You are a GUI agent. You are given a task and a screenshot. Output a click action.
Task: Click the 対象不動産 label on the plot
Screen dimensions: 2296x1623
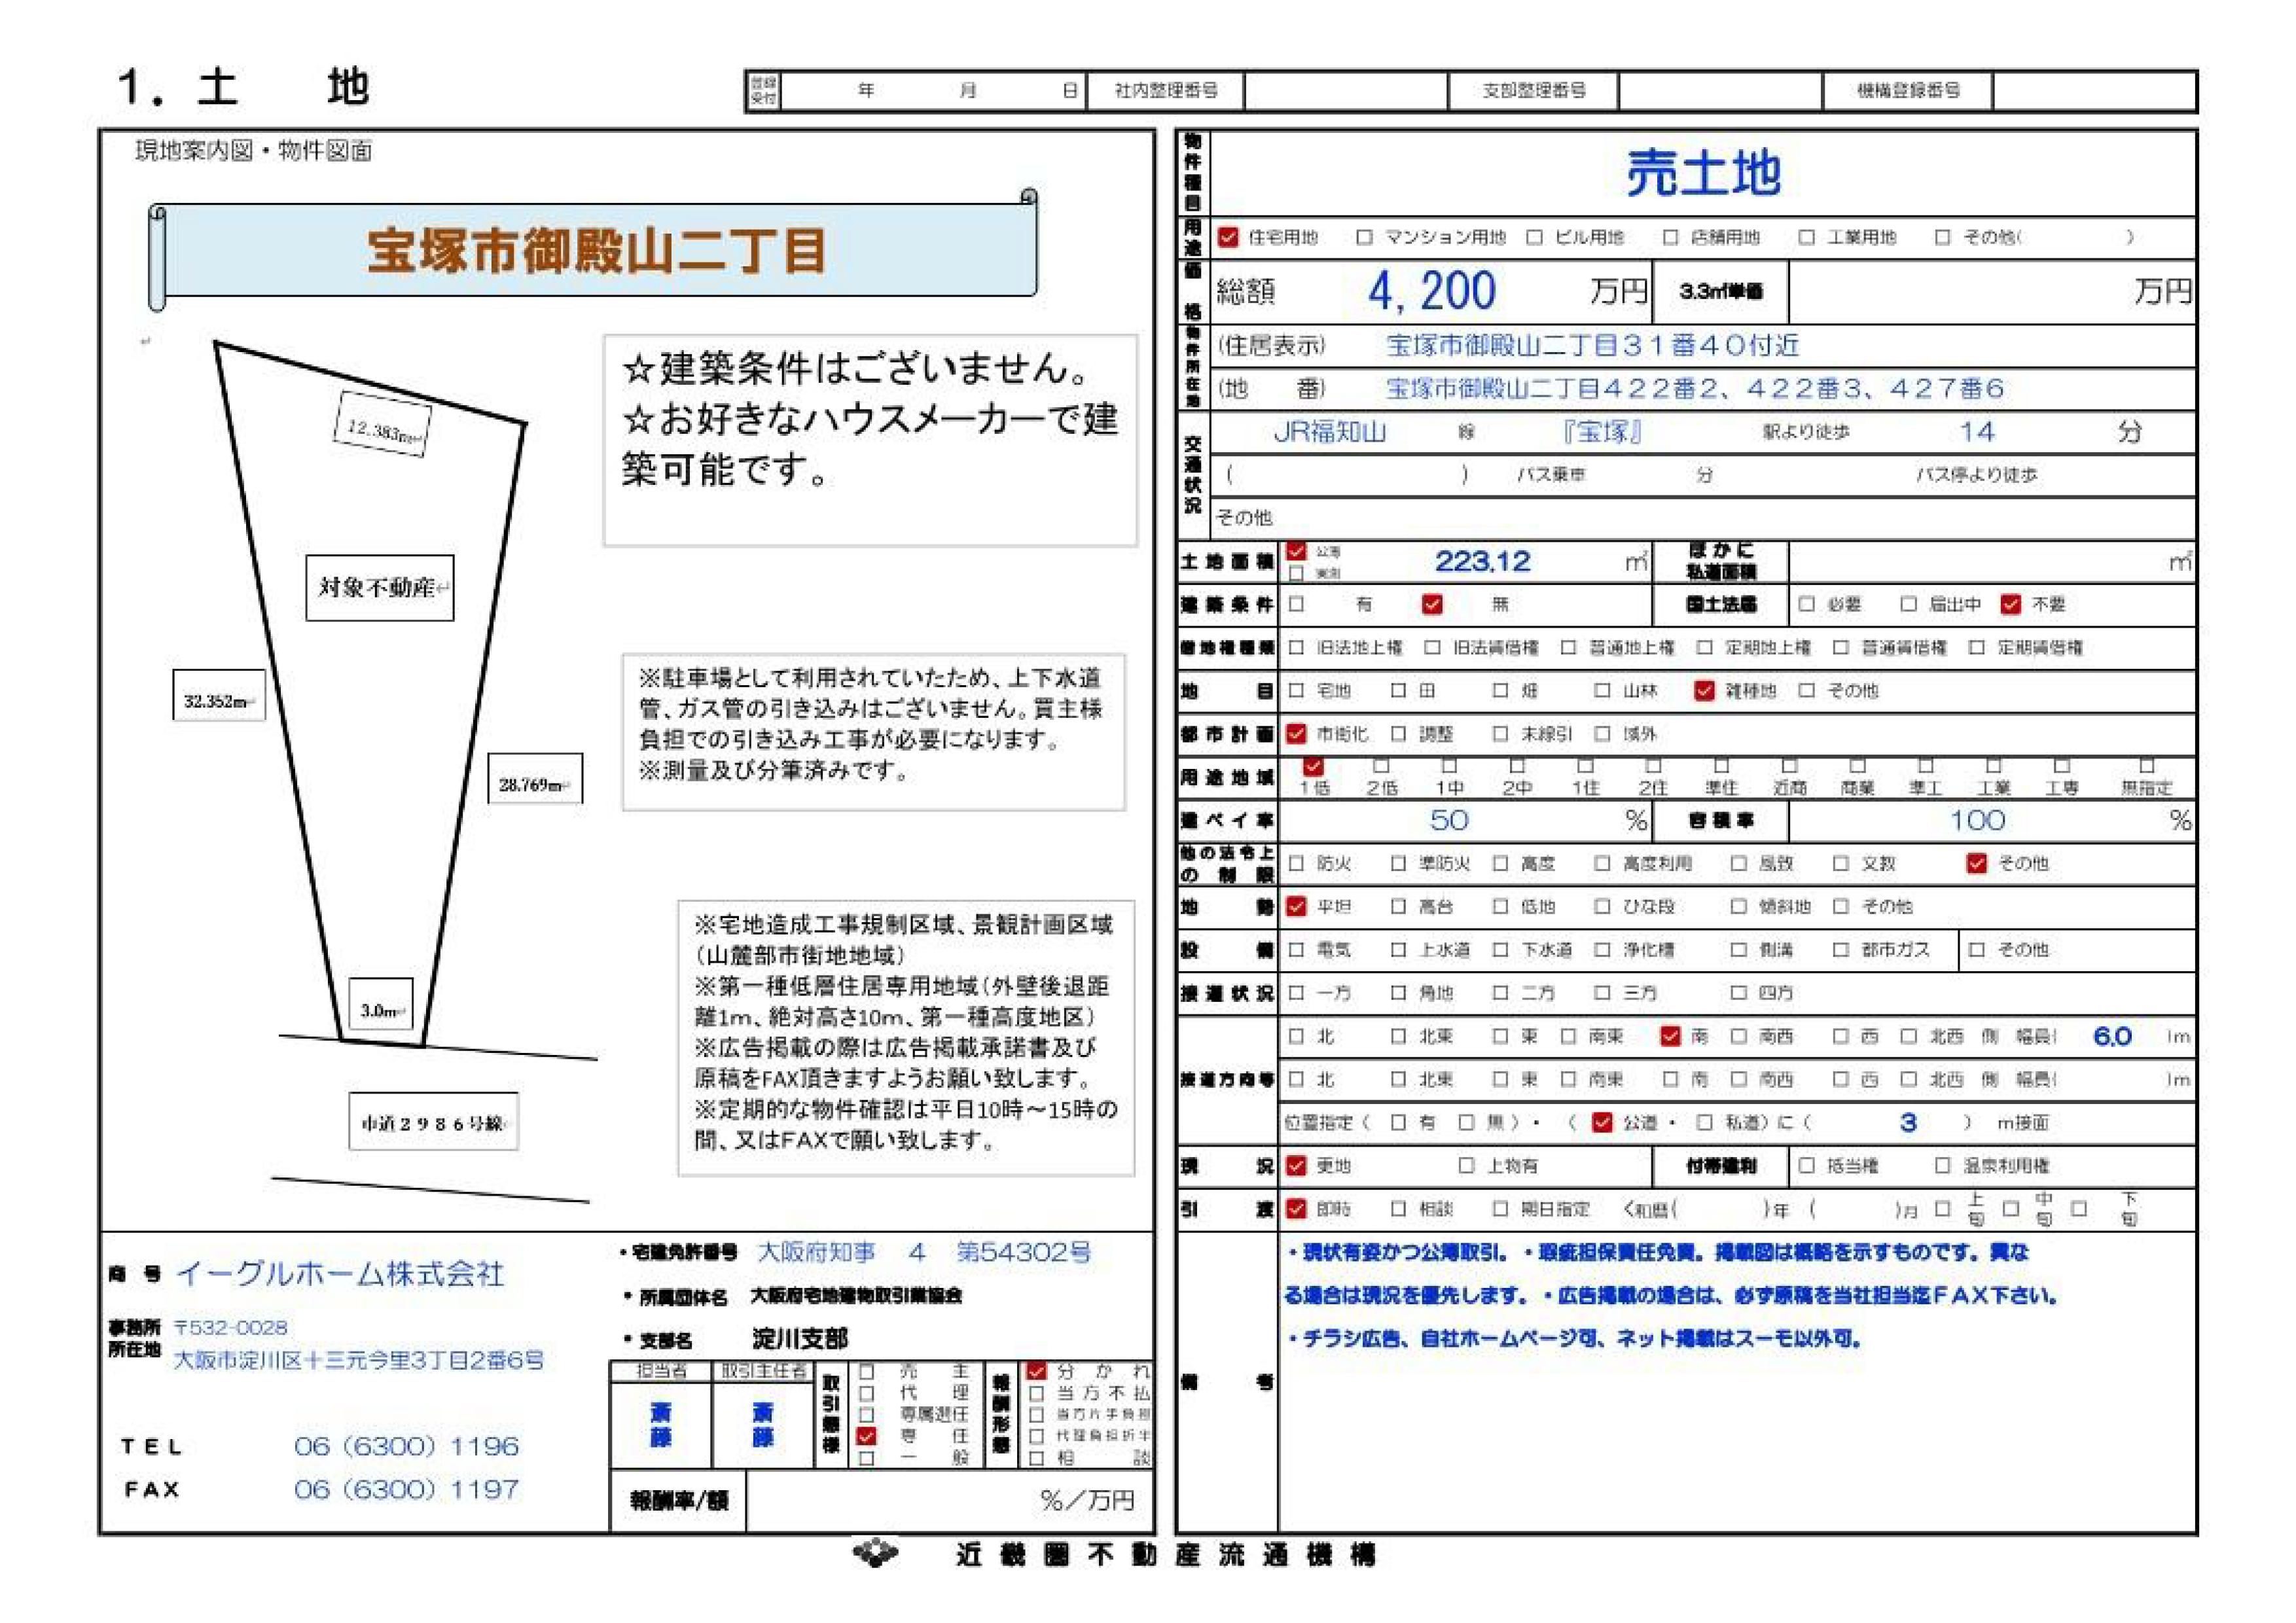click(x=379, y=588)
